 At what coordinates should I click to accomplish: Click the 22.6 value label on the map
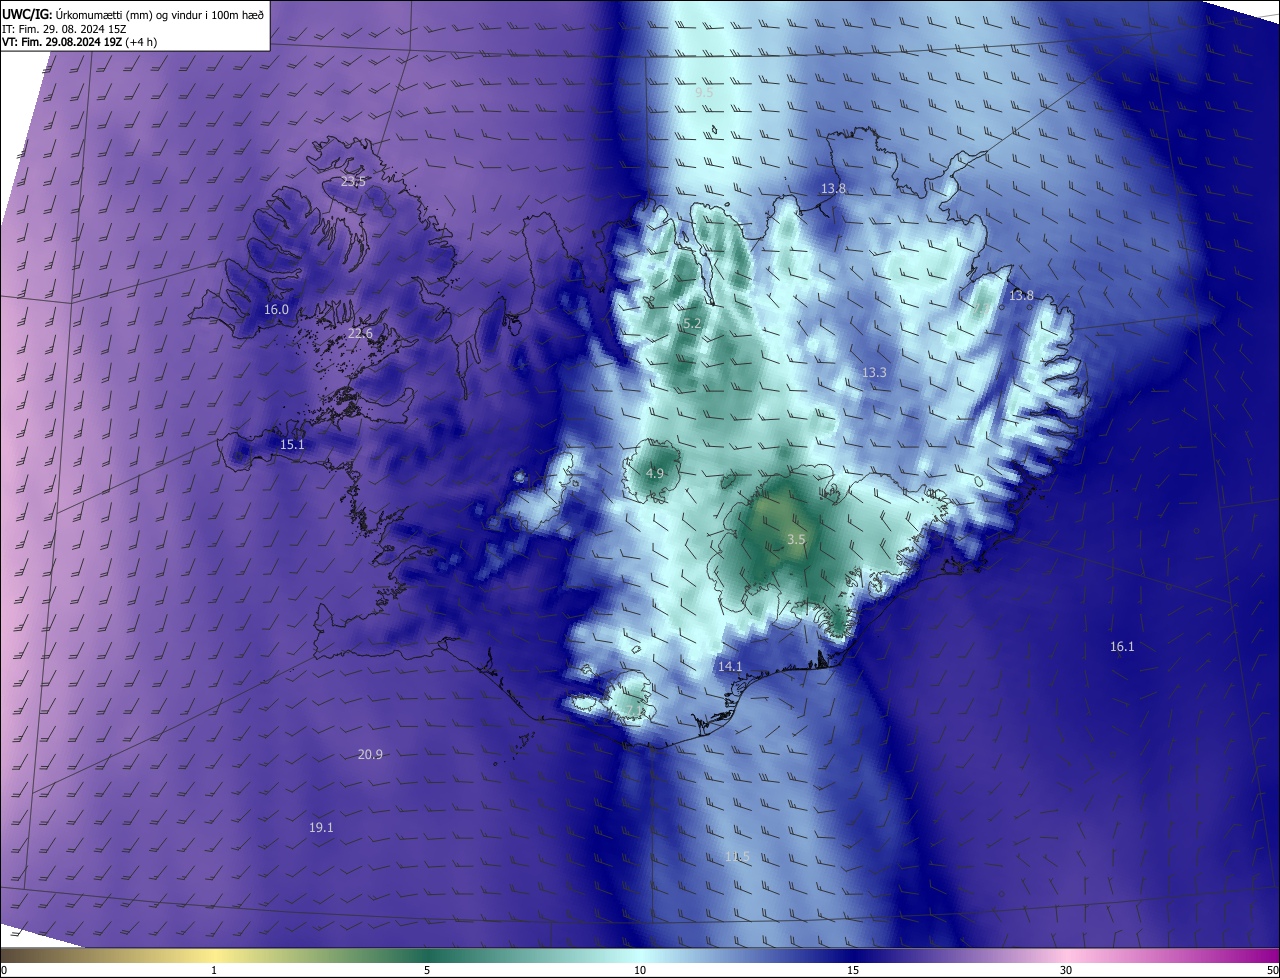coord(360,334)
